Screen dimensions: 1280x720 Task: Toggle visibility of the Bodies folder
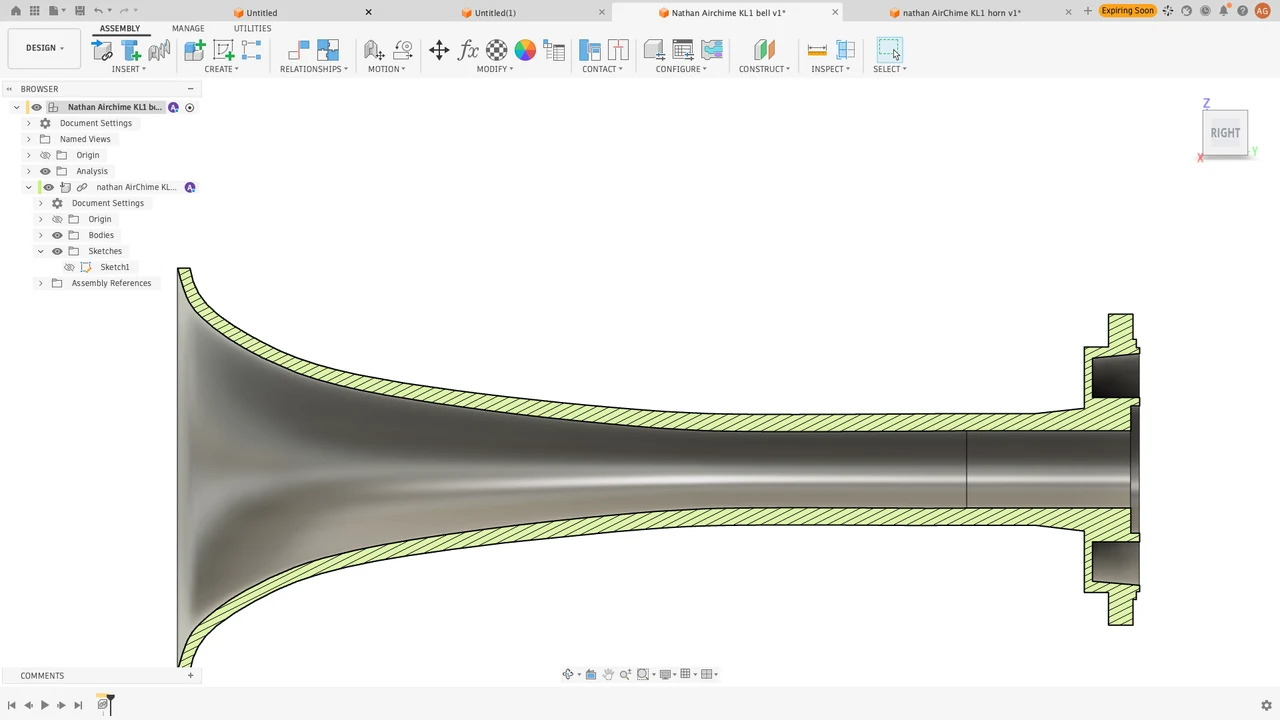coord(57,235)
